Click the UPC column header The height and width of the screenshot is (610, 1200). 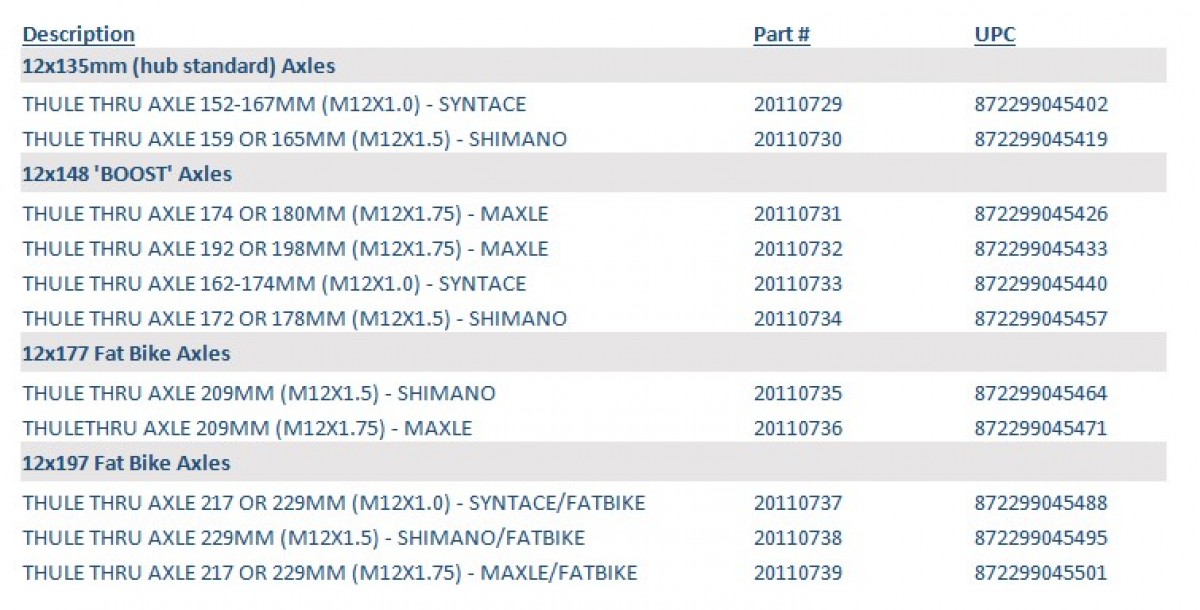(x=994, y=34)
